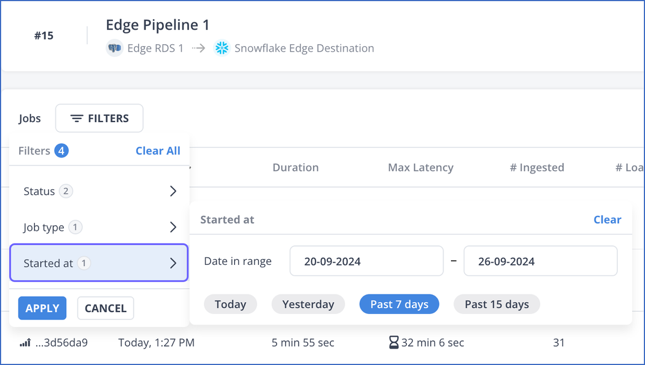Image resolution: width=645 pixels, height=365 pixels.
Task: Click the end date field 26-09-2024
Action: point(541,261)
